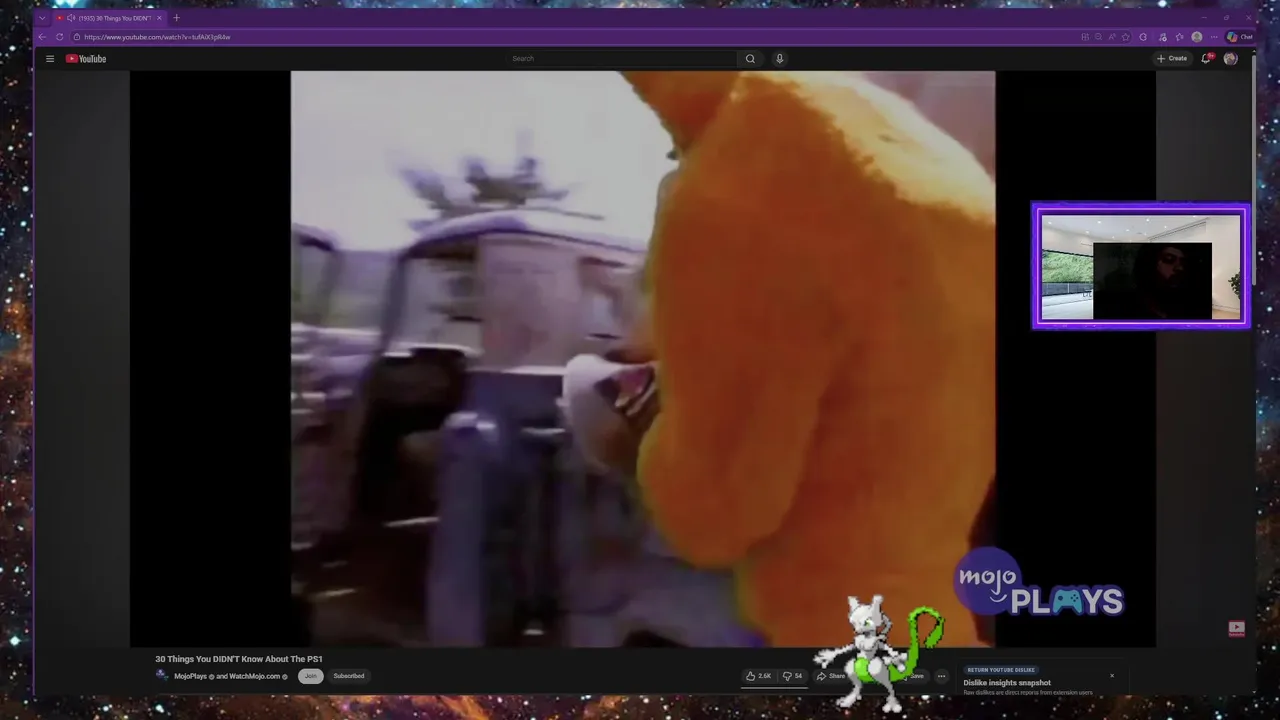Click the small YouTube icon beside the player
Viewport: 1280px width, 720px height.
pos(1237,628)
